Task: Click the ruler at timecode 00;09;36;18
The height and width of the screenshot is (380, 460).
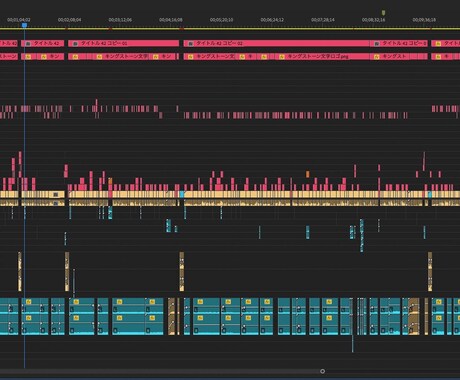Action: [x=424, y=20]
